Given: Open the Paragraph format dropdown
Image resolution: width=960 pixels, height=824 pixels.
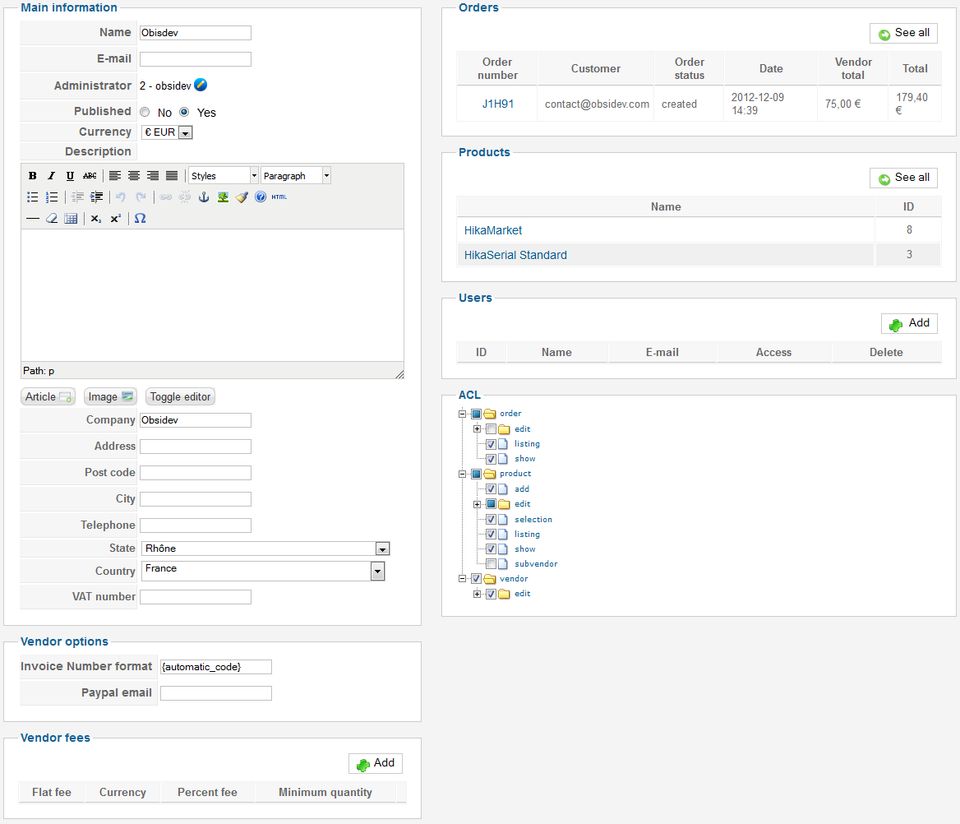Looking at the screenshot, I should point(296,176).
